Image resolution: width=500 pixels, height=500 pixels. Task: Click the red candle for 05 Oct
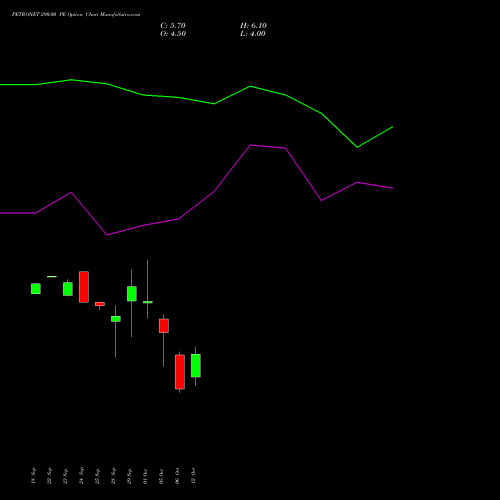(164, 326)
